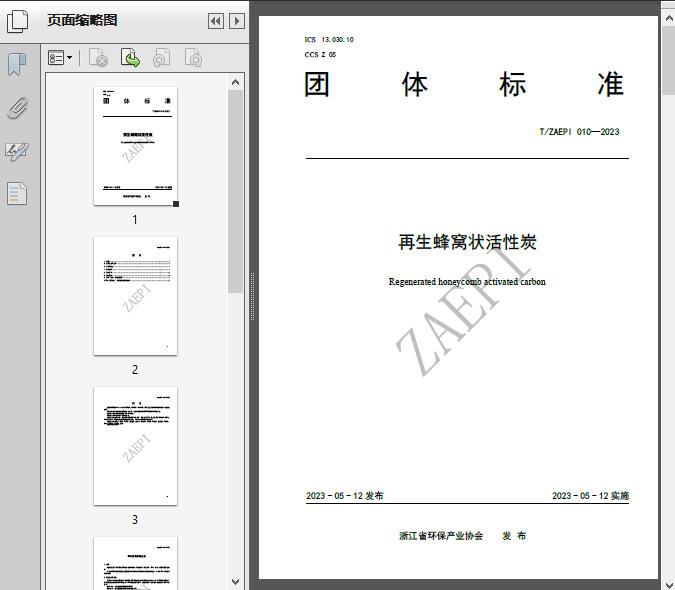675x590 pixels.
Task: Rotate pages clockwise icon
Action: (x=193, y=58)
